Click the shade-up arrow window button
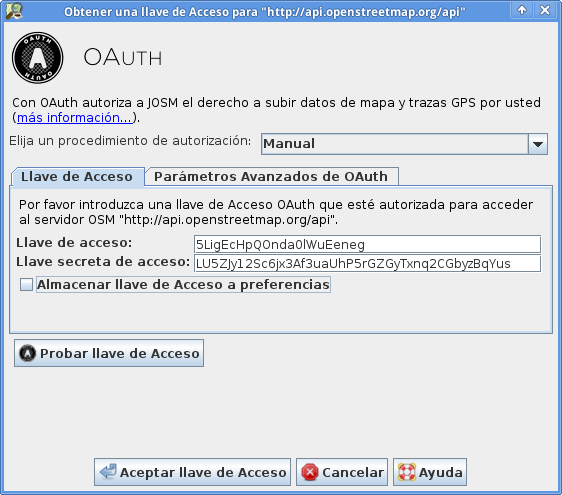This screenshot has height=495, width=562. point(522,10)
